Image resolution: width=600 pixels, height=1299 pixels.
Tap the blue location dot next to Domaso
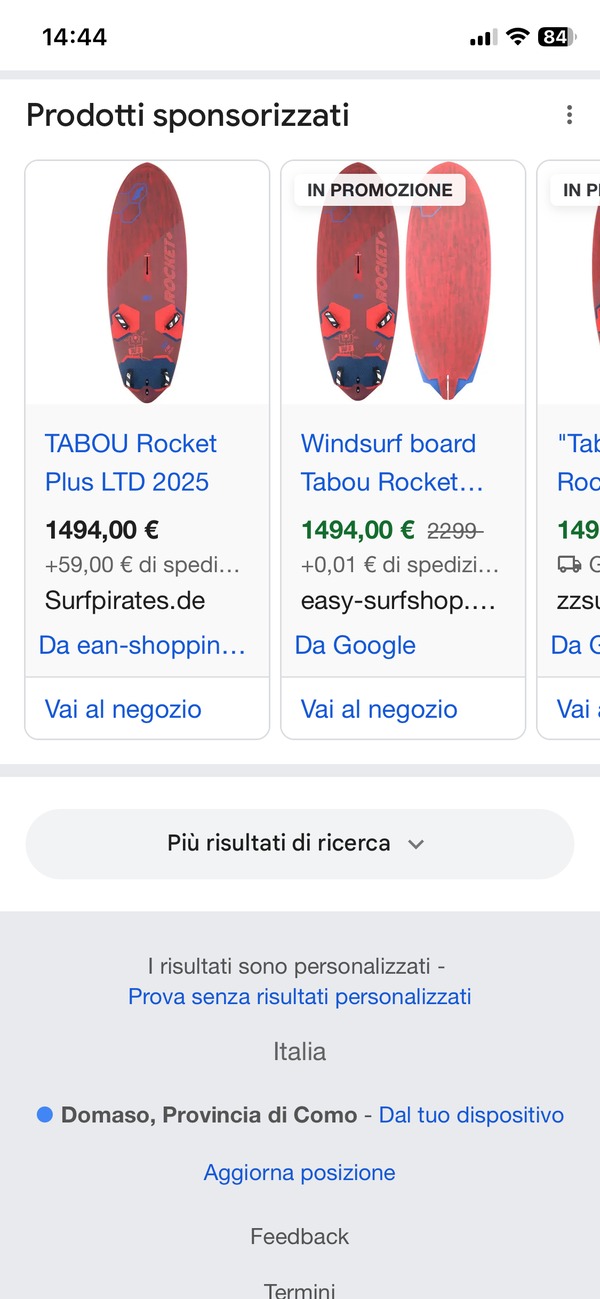pyautogui.click(x=42, y=1113)
